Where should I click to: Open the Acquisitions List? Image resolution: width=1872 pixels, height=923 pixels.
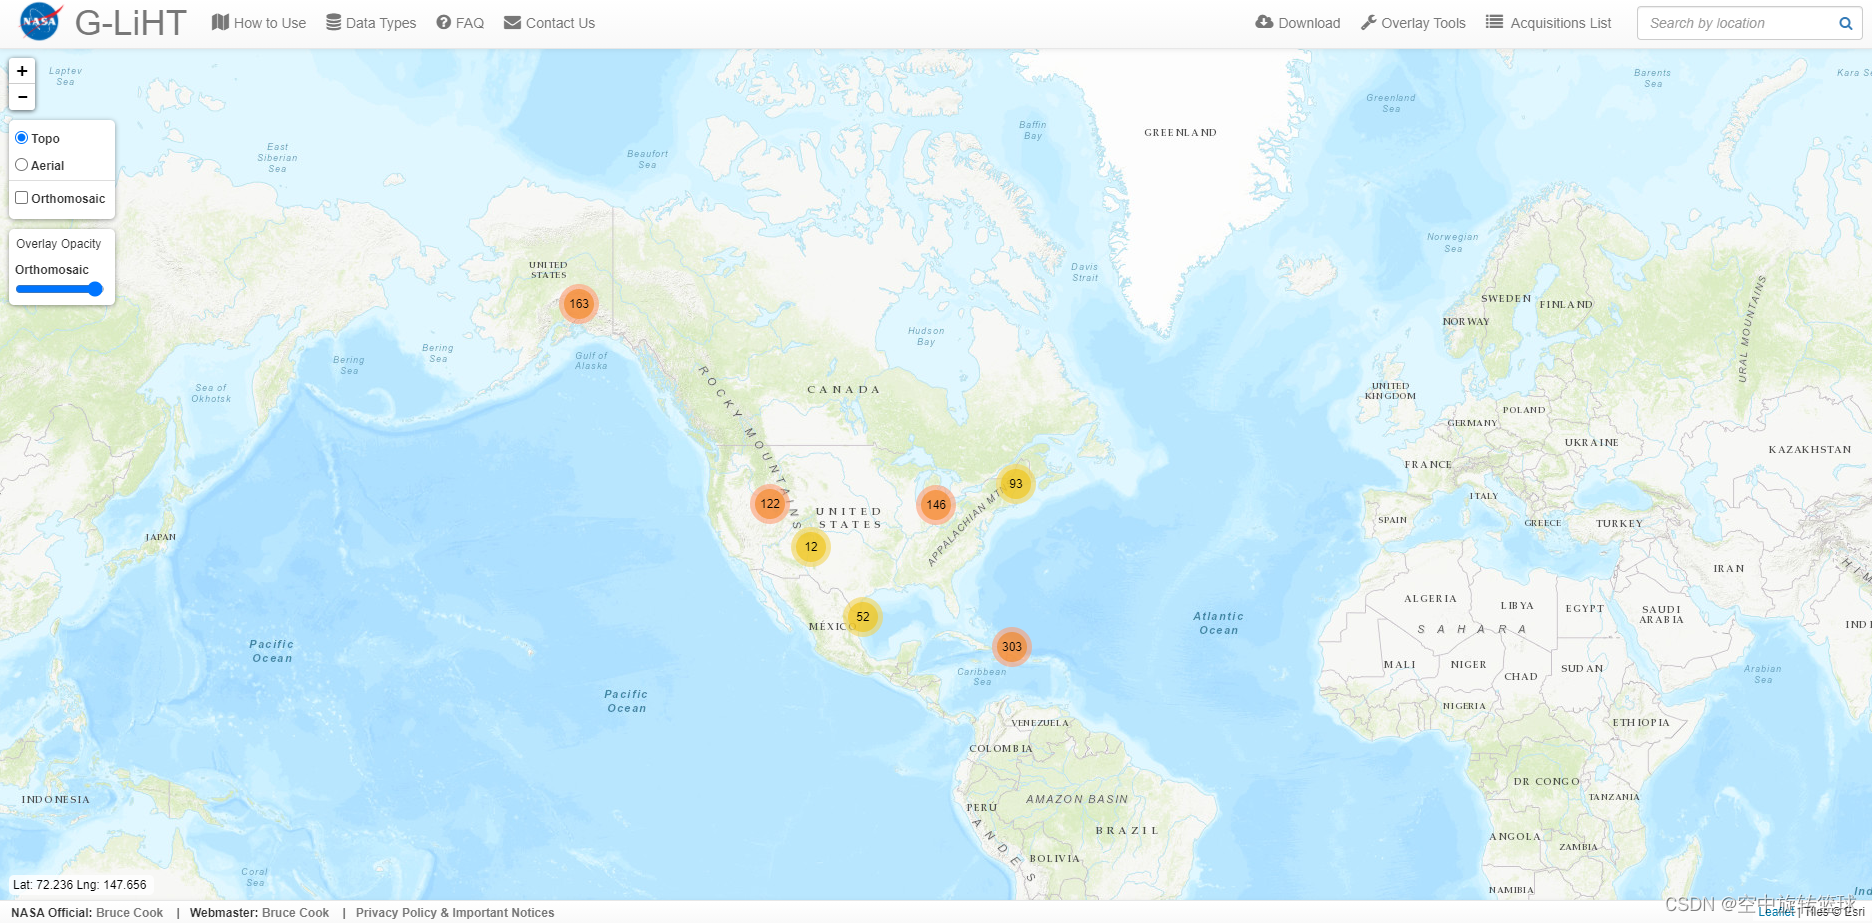(x=1548, y=23)
